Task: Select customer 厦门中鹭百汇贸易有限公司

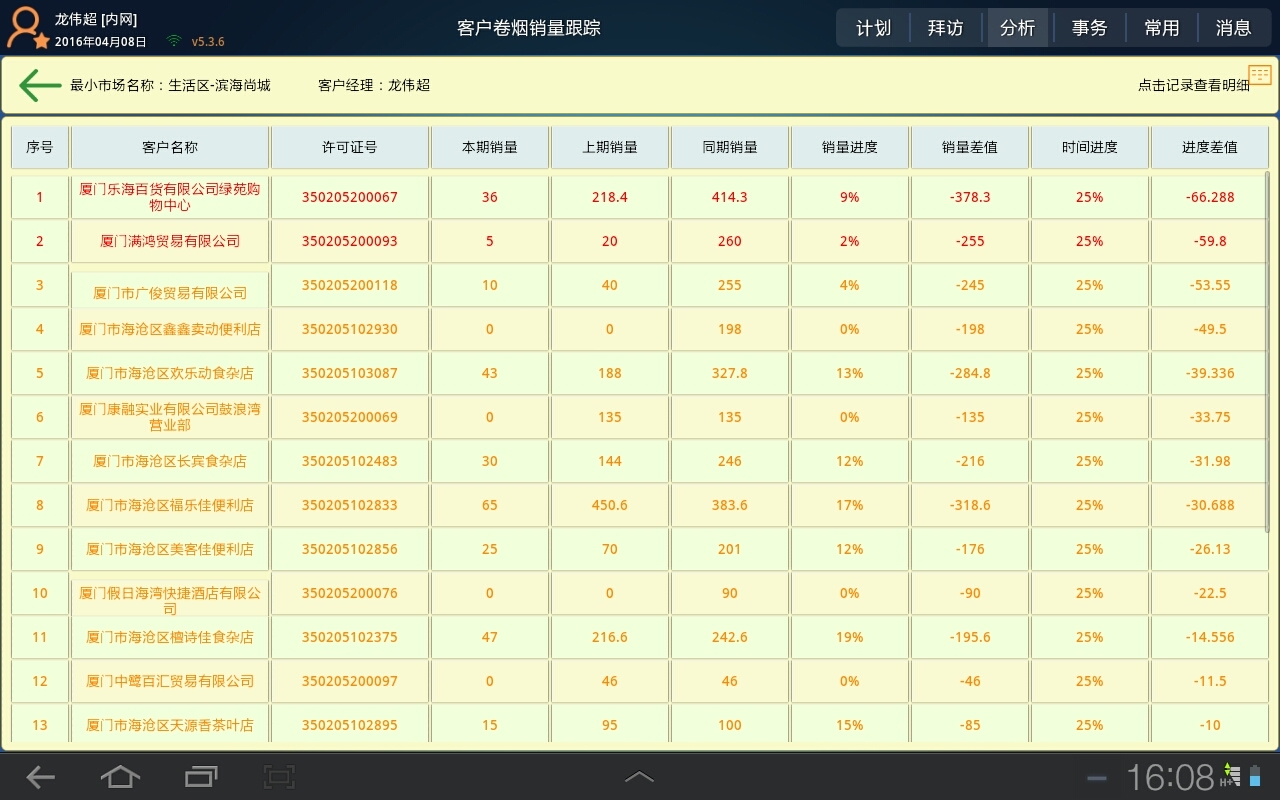Action: pyautogui.click(x=170, y=681)
